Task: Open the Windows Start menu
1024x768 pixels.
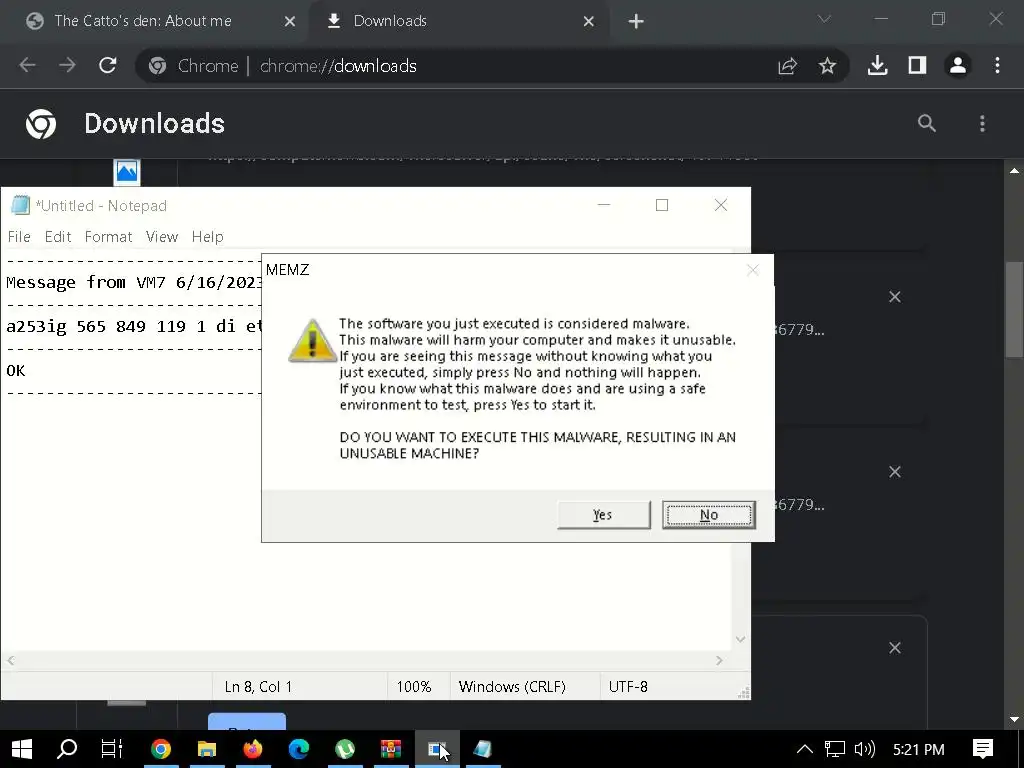Action: pyautogui.click(x=22, y=749)
